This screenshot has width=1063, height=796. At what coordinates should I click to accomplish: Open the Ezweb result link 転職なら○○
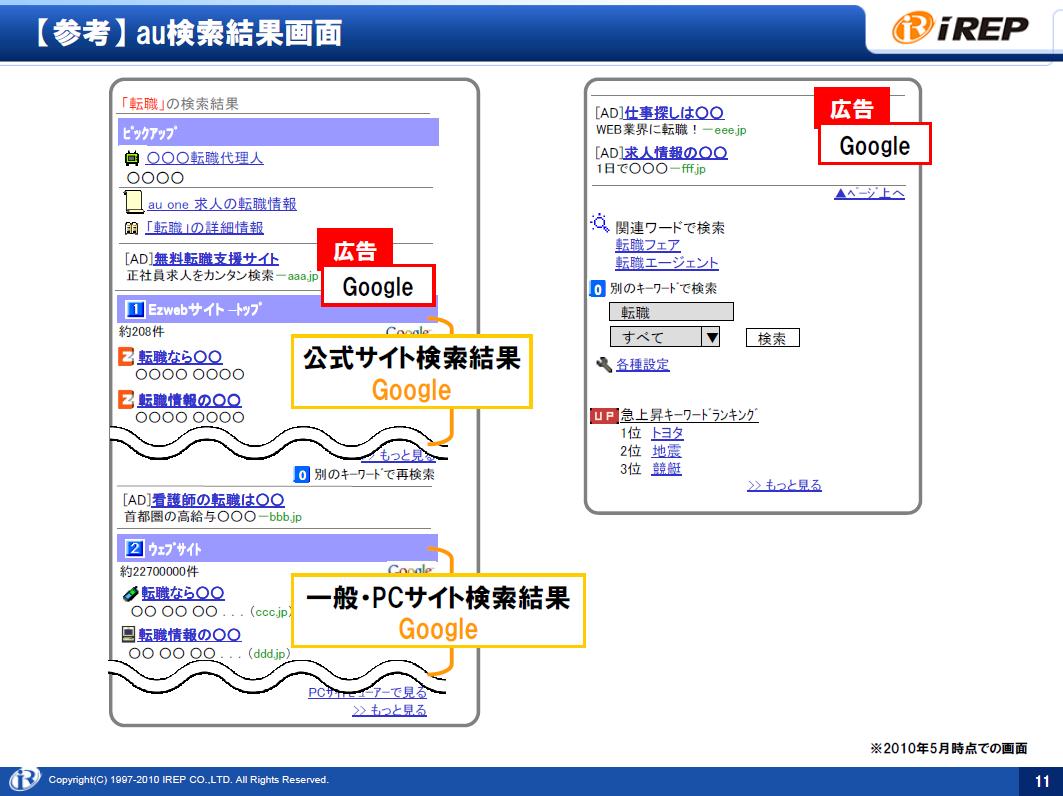coord(180,357)
